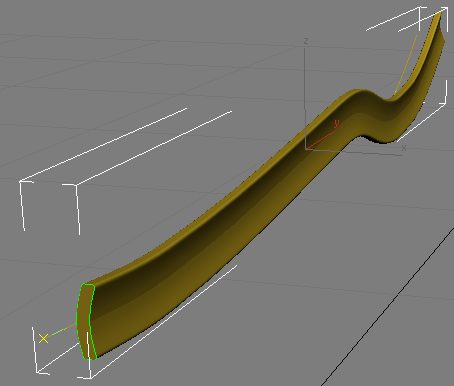Click the red y axis label

(x=336, y=123)
